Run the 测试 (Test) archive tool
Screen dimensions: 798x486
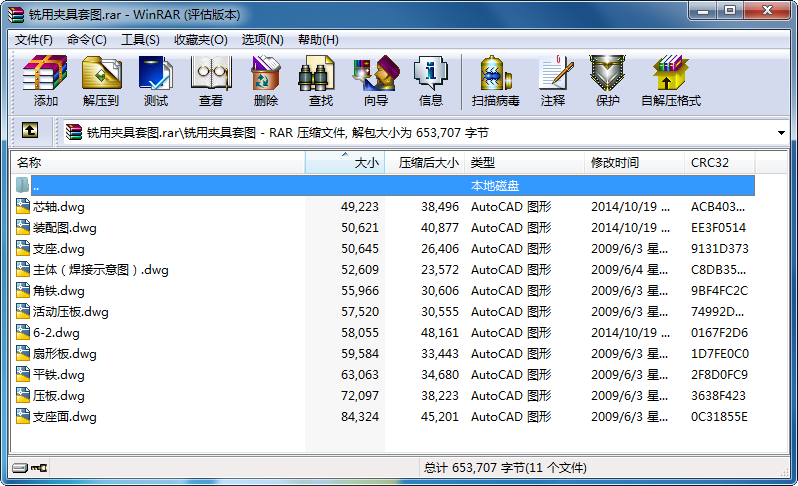tap(155, 80)
